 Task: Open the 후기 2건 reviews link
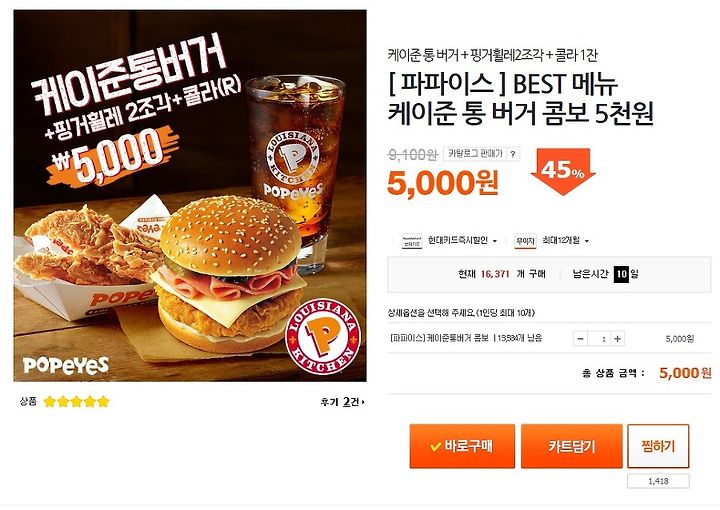(x=342, y=402)
